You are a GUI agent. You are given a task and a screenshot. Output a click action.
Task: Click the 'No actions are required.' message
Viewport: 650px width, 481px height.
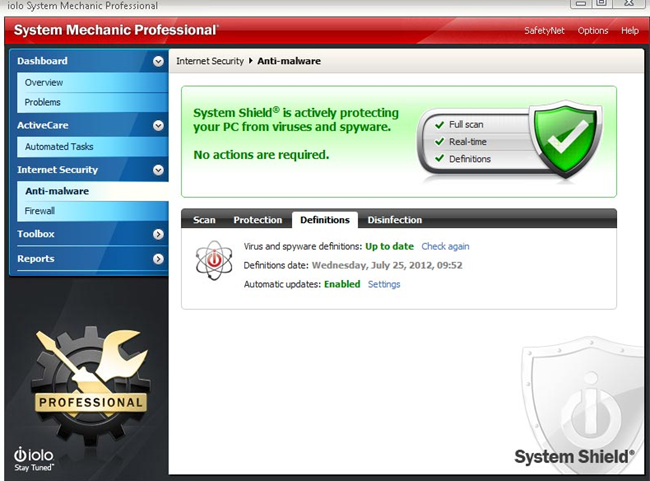(261, 155)
